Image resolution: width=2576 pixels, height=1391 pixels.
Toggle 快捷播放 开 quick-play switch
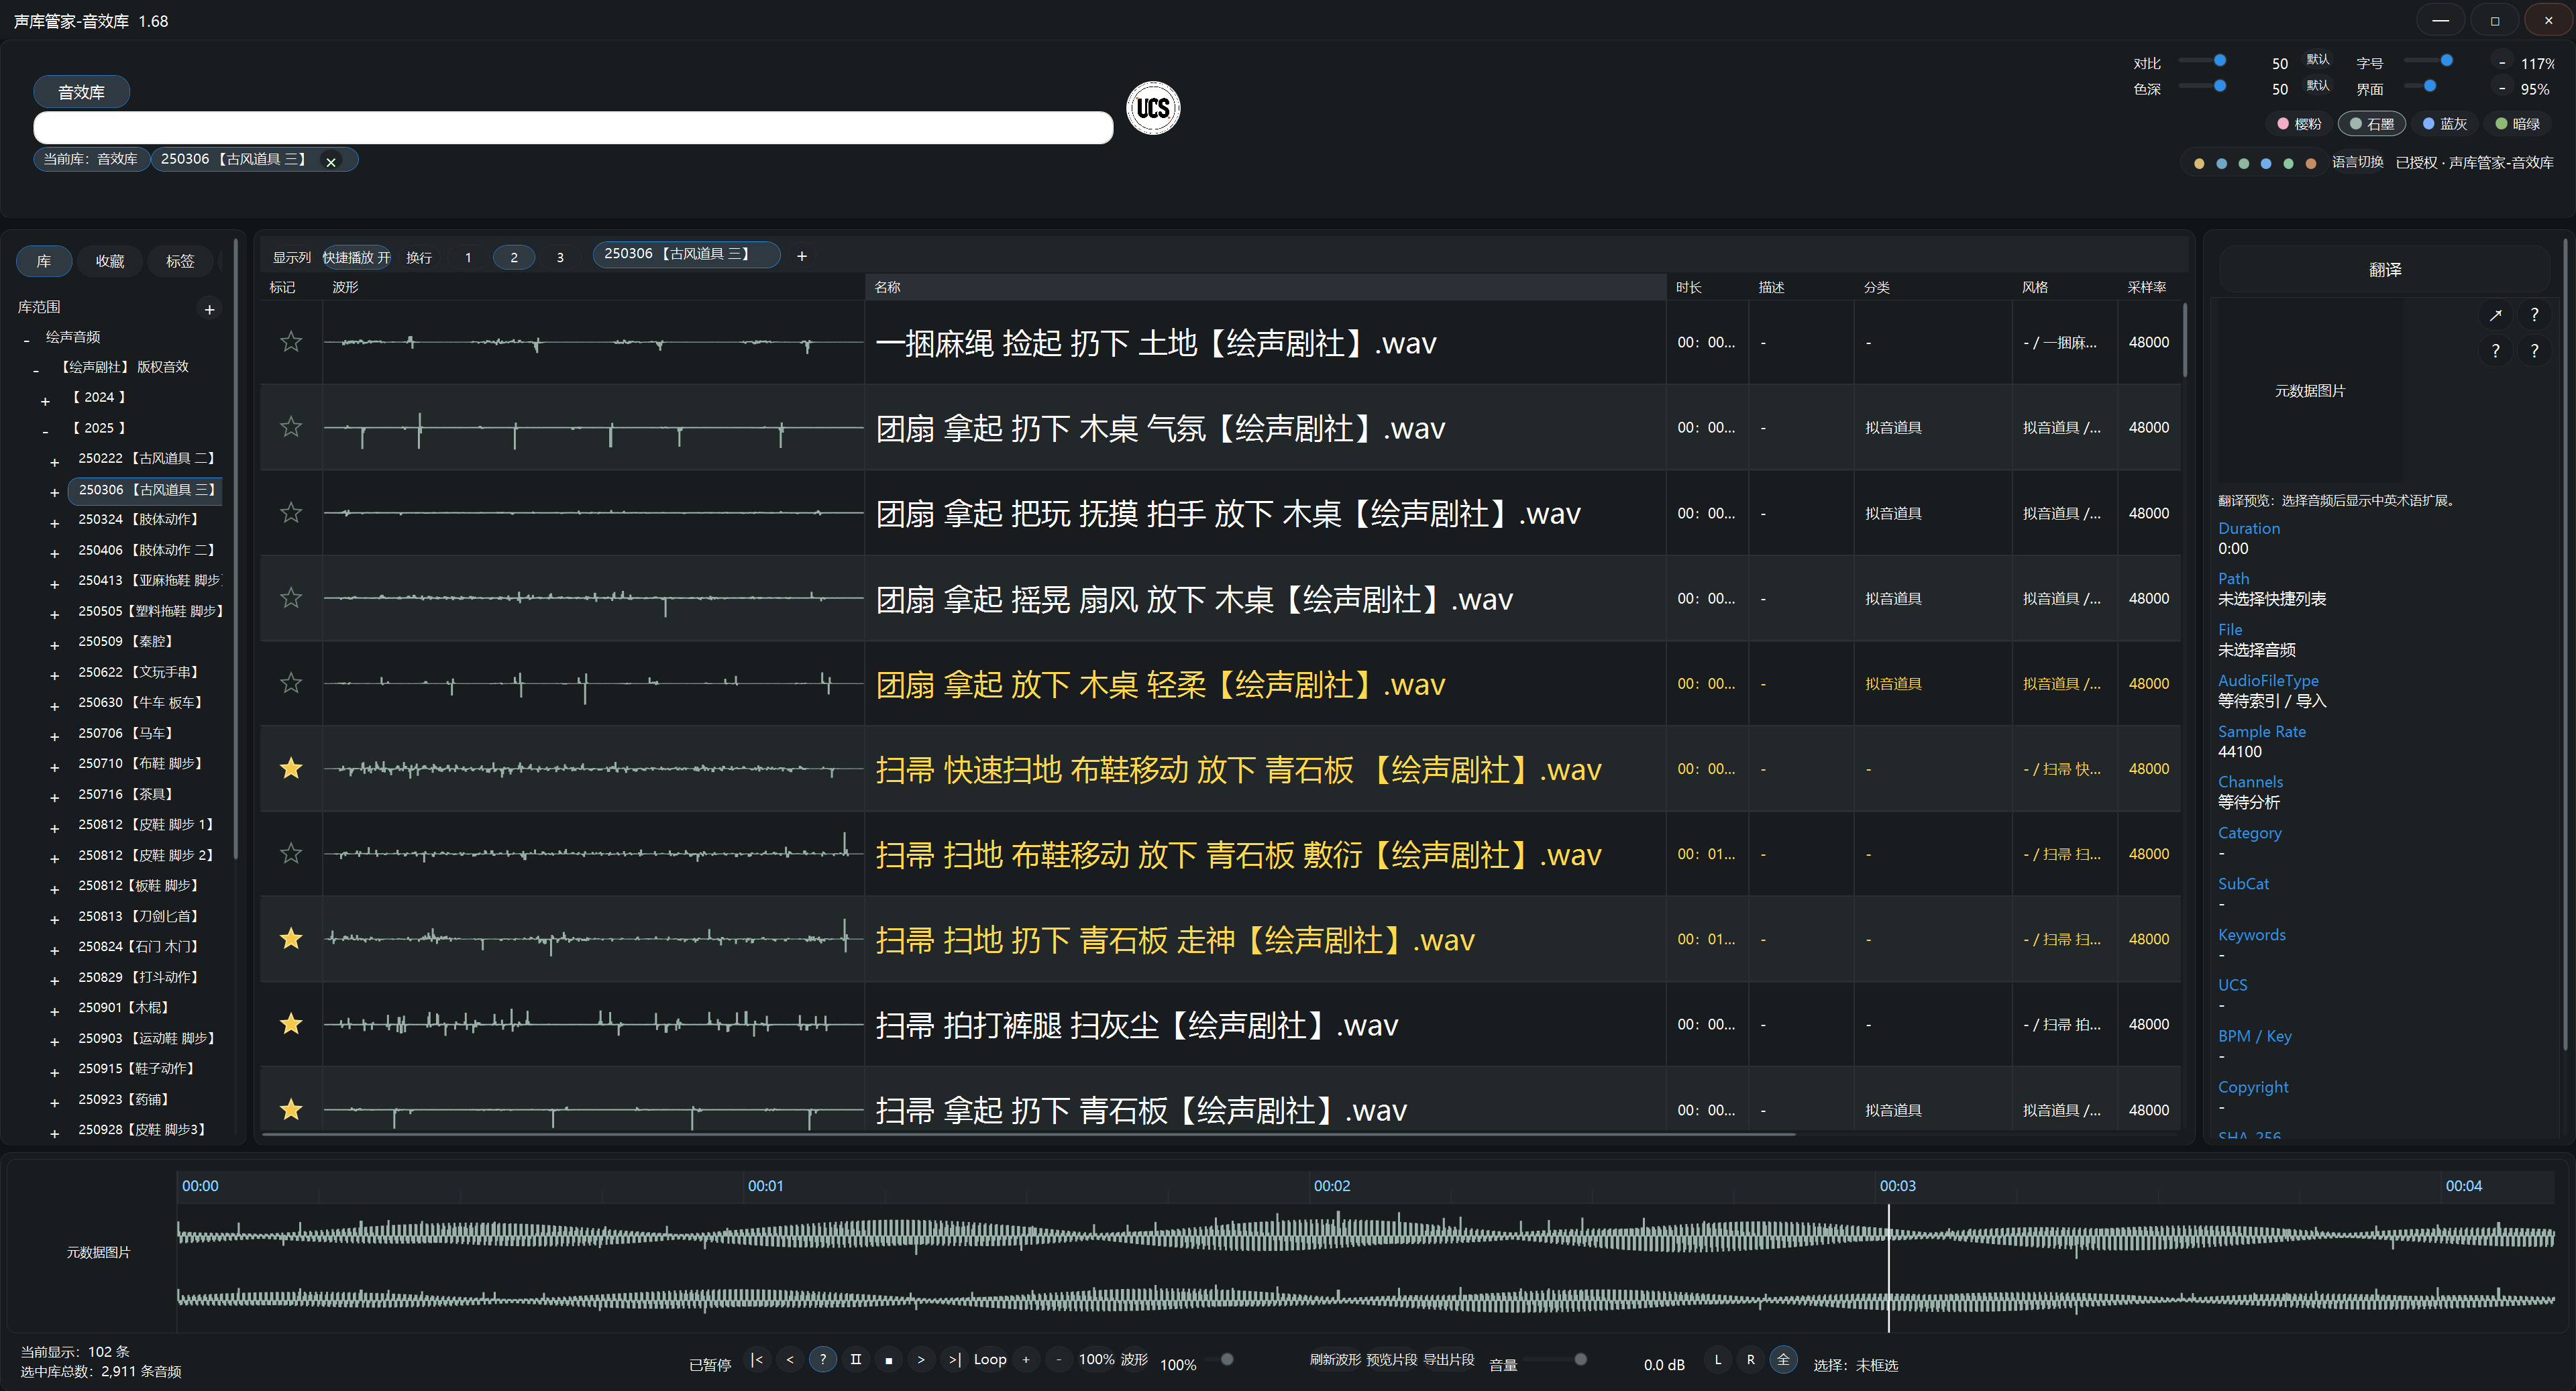coord(357,258)
